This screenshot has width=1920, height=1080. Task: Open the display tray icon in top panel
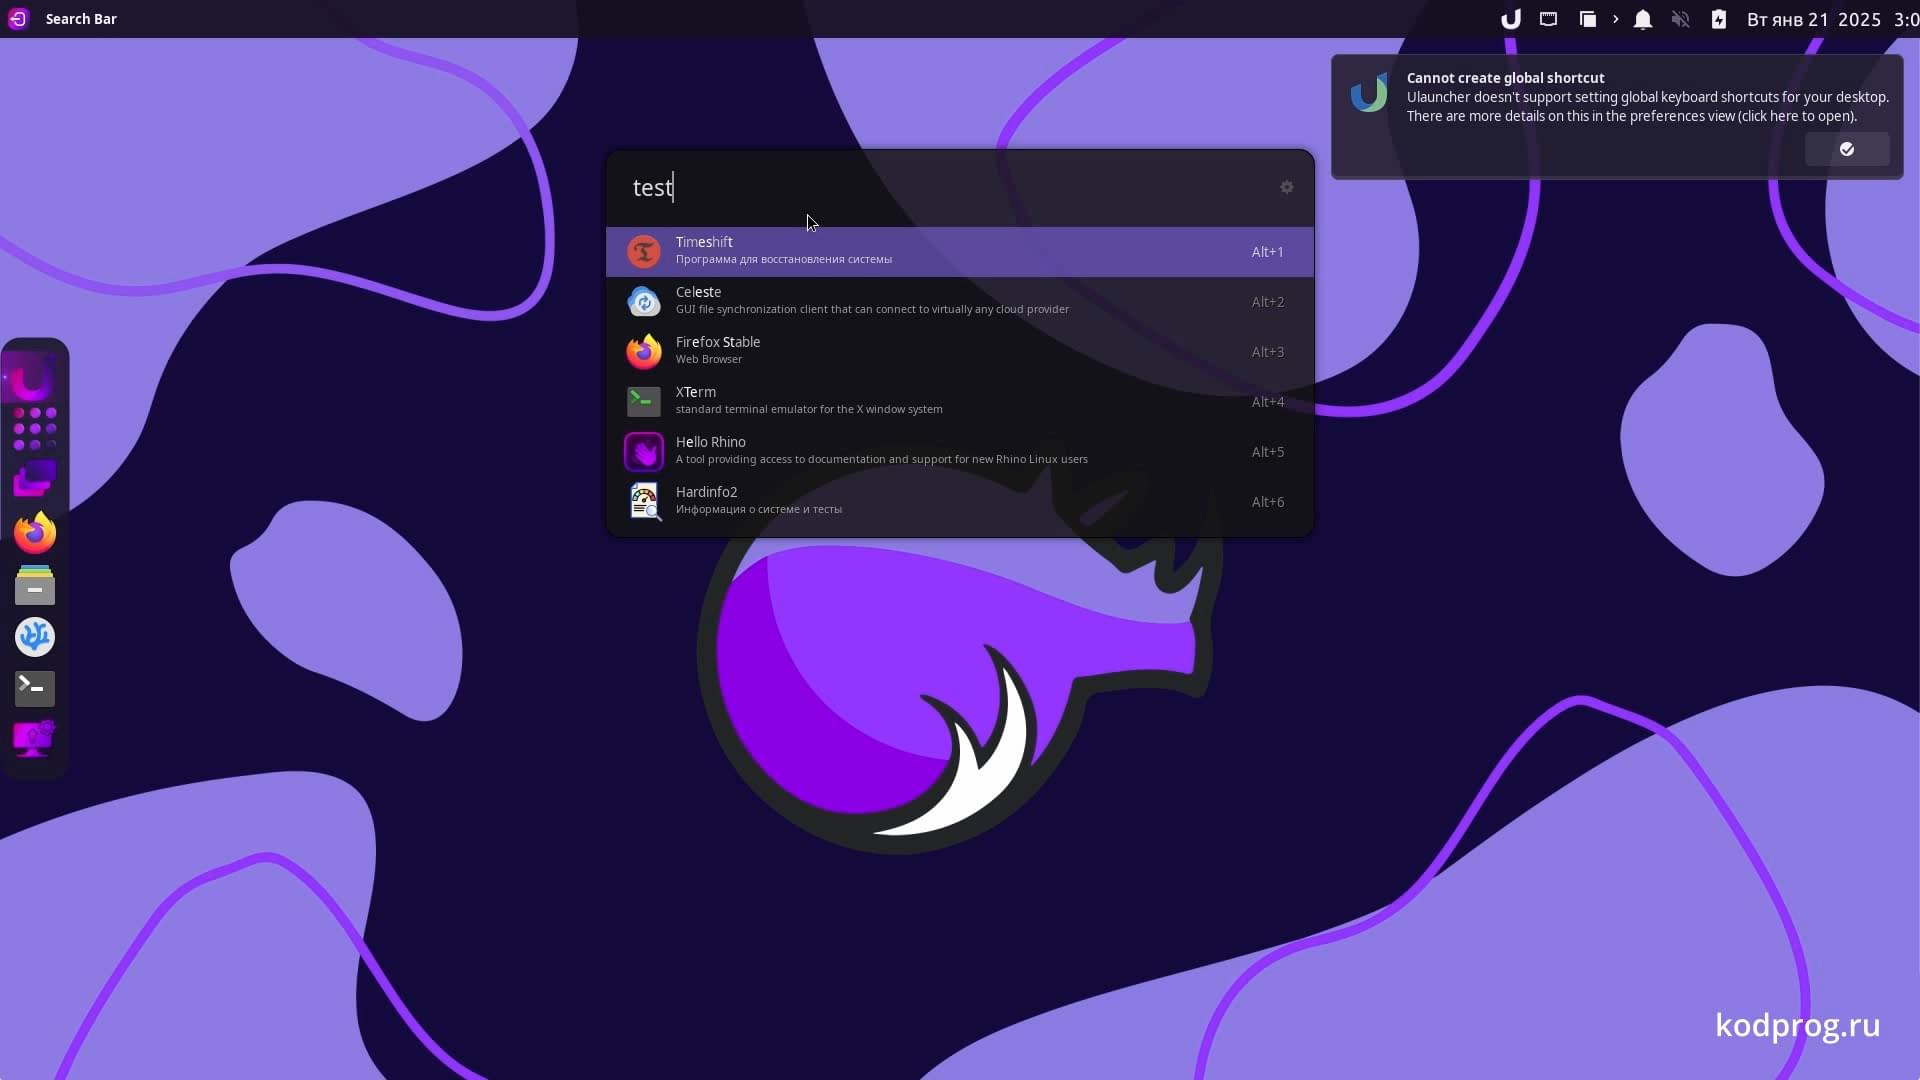[x=1549, y=19]
